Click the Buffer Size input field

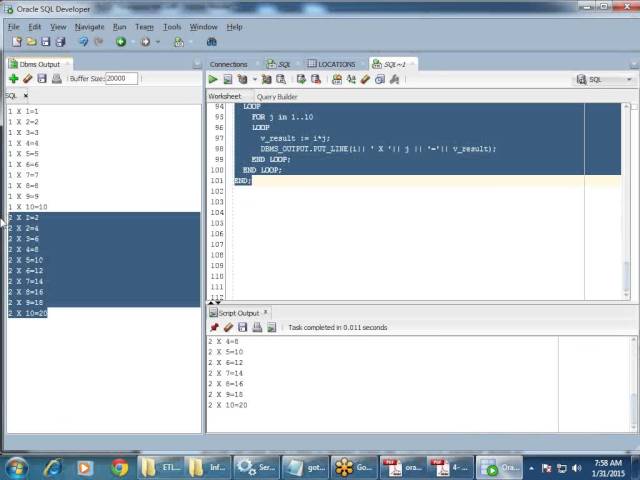[x=122, y=78]
